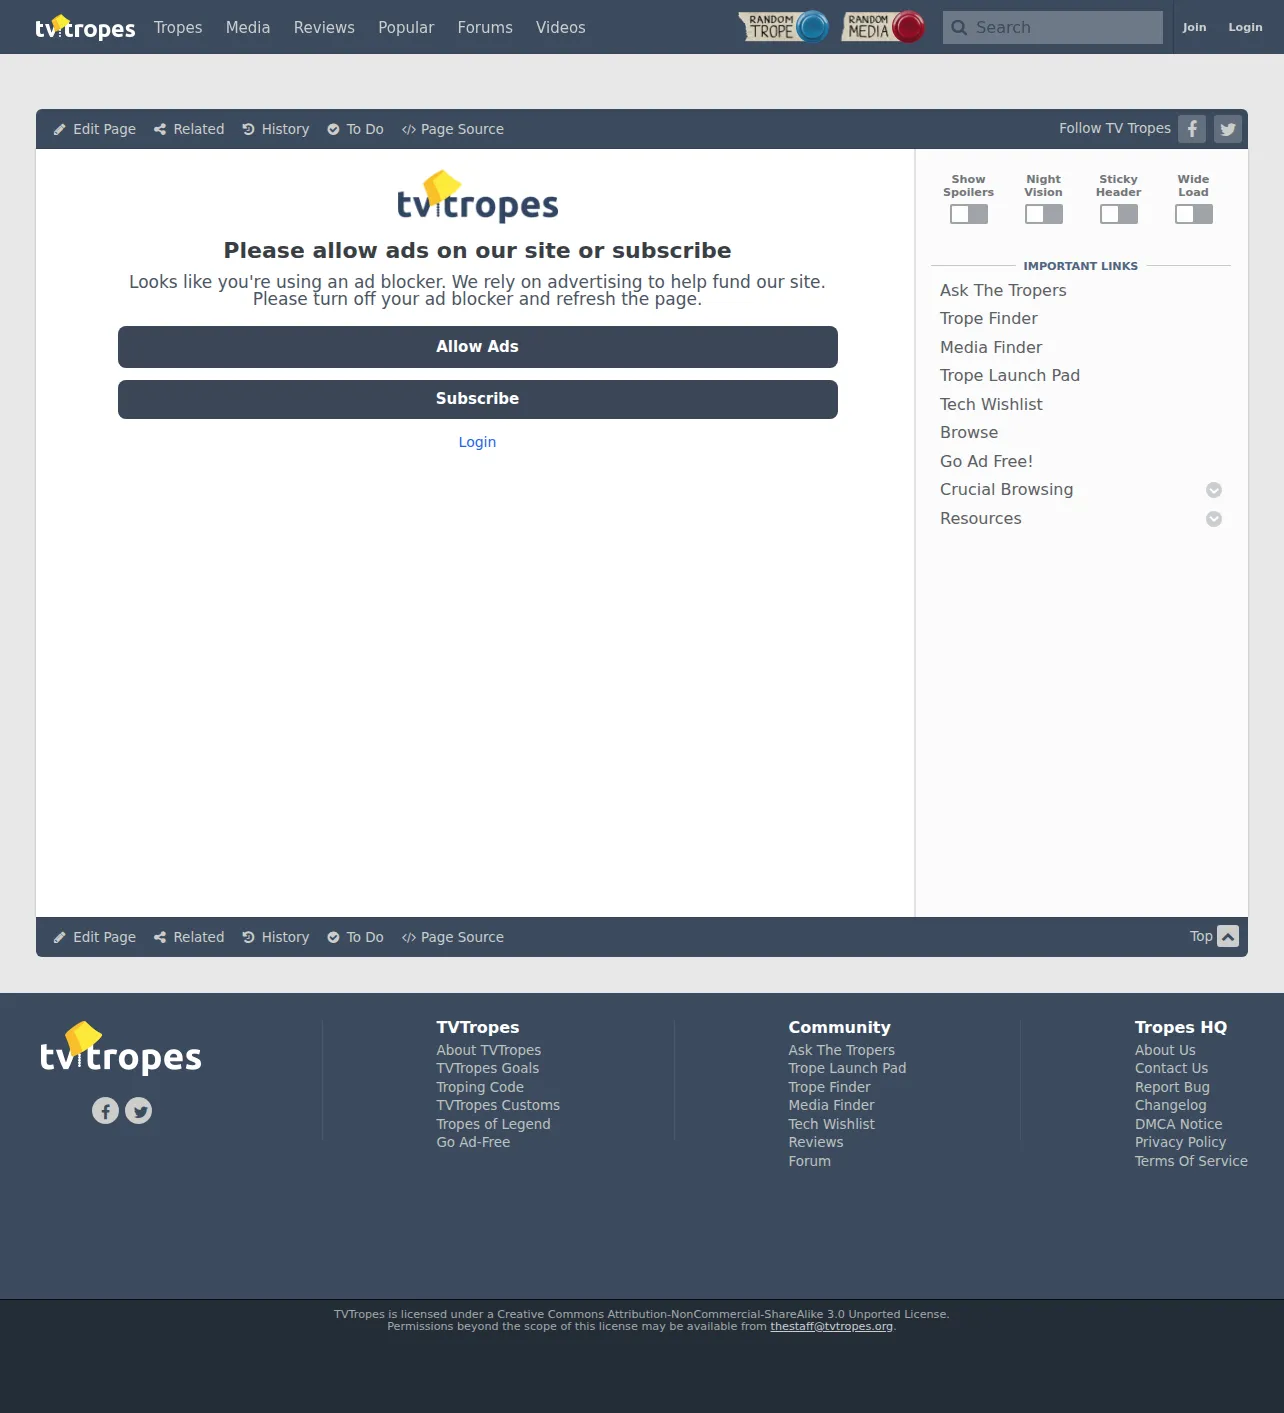
Task: View History in the top page toolbar
Action: pyautogui.click(x=276, y=129)
